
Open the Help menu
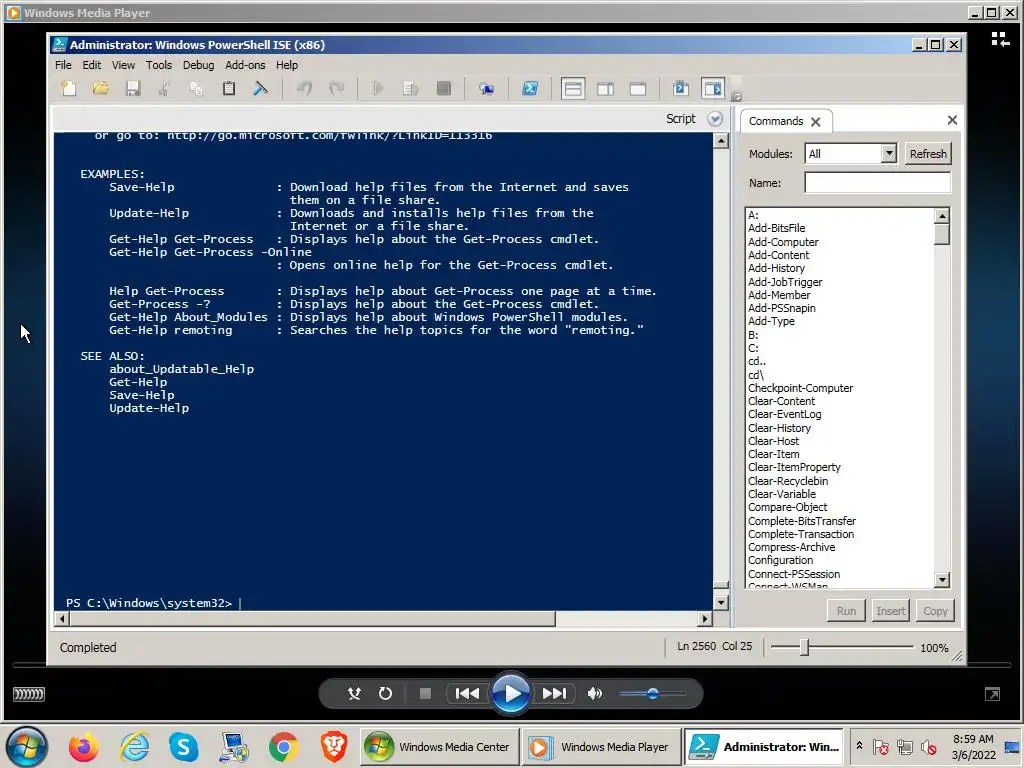coord(287,65)
